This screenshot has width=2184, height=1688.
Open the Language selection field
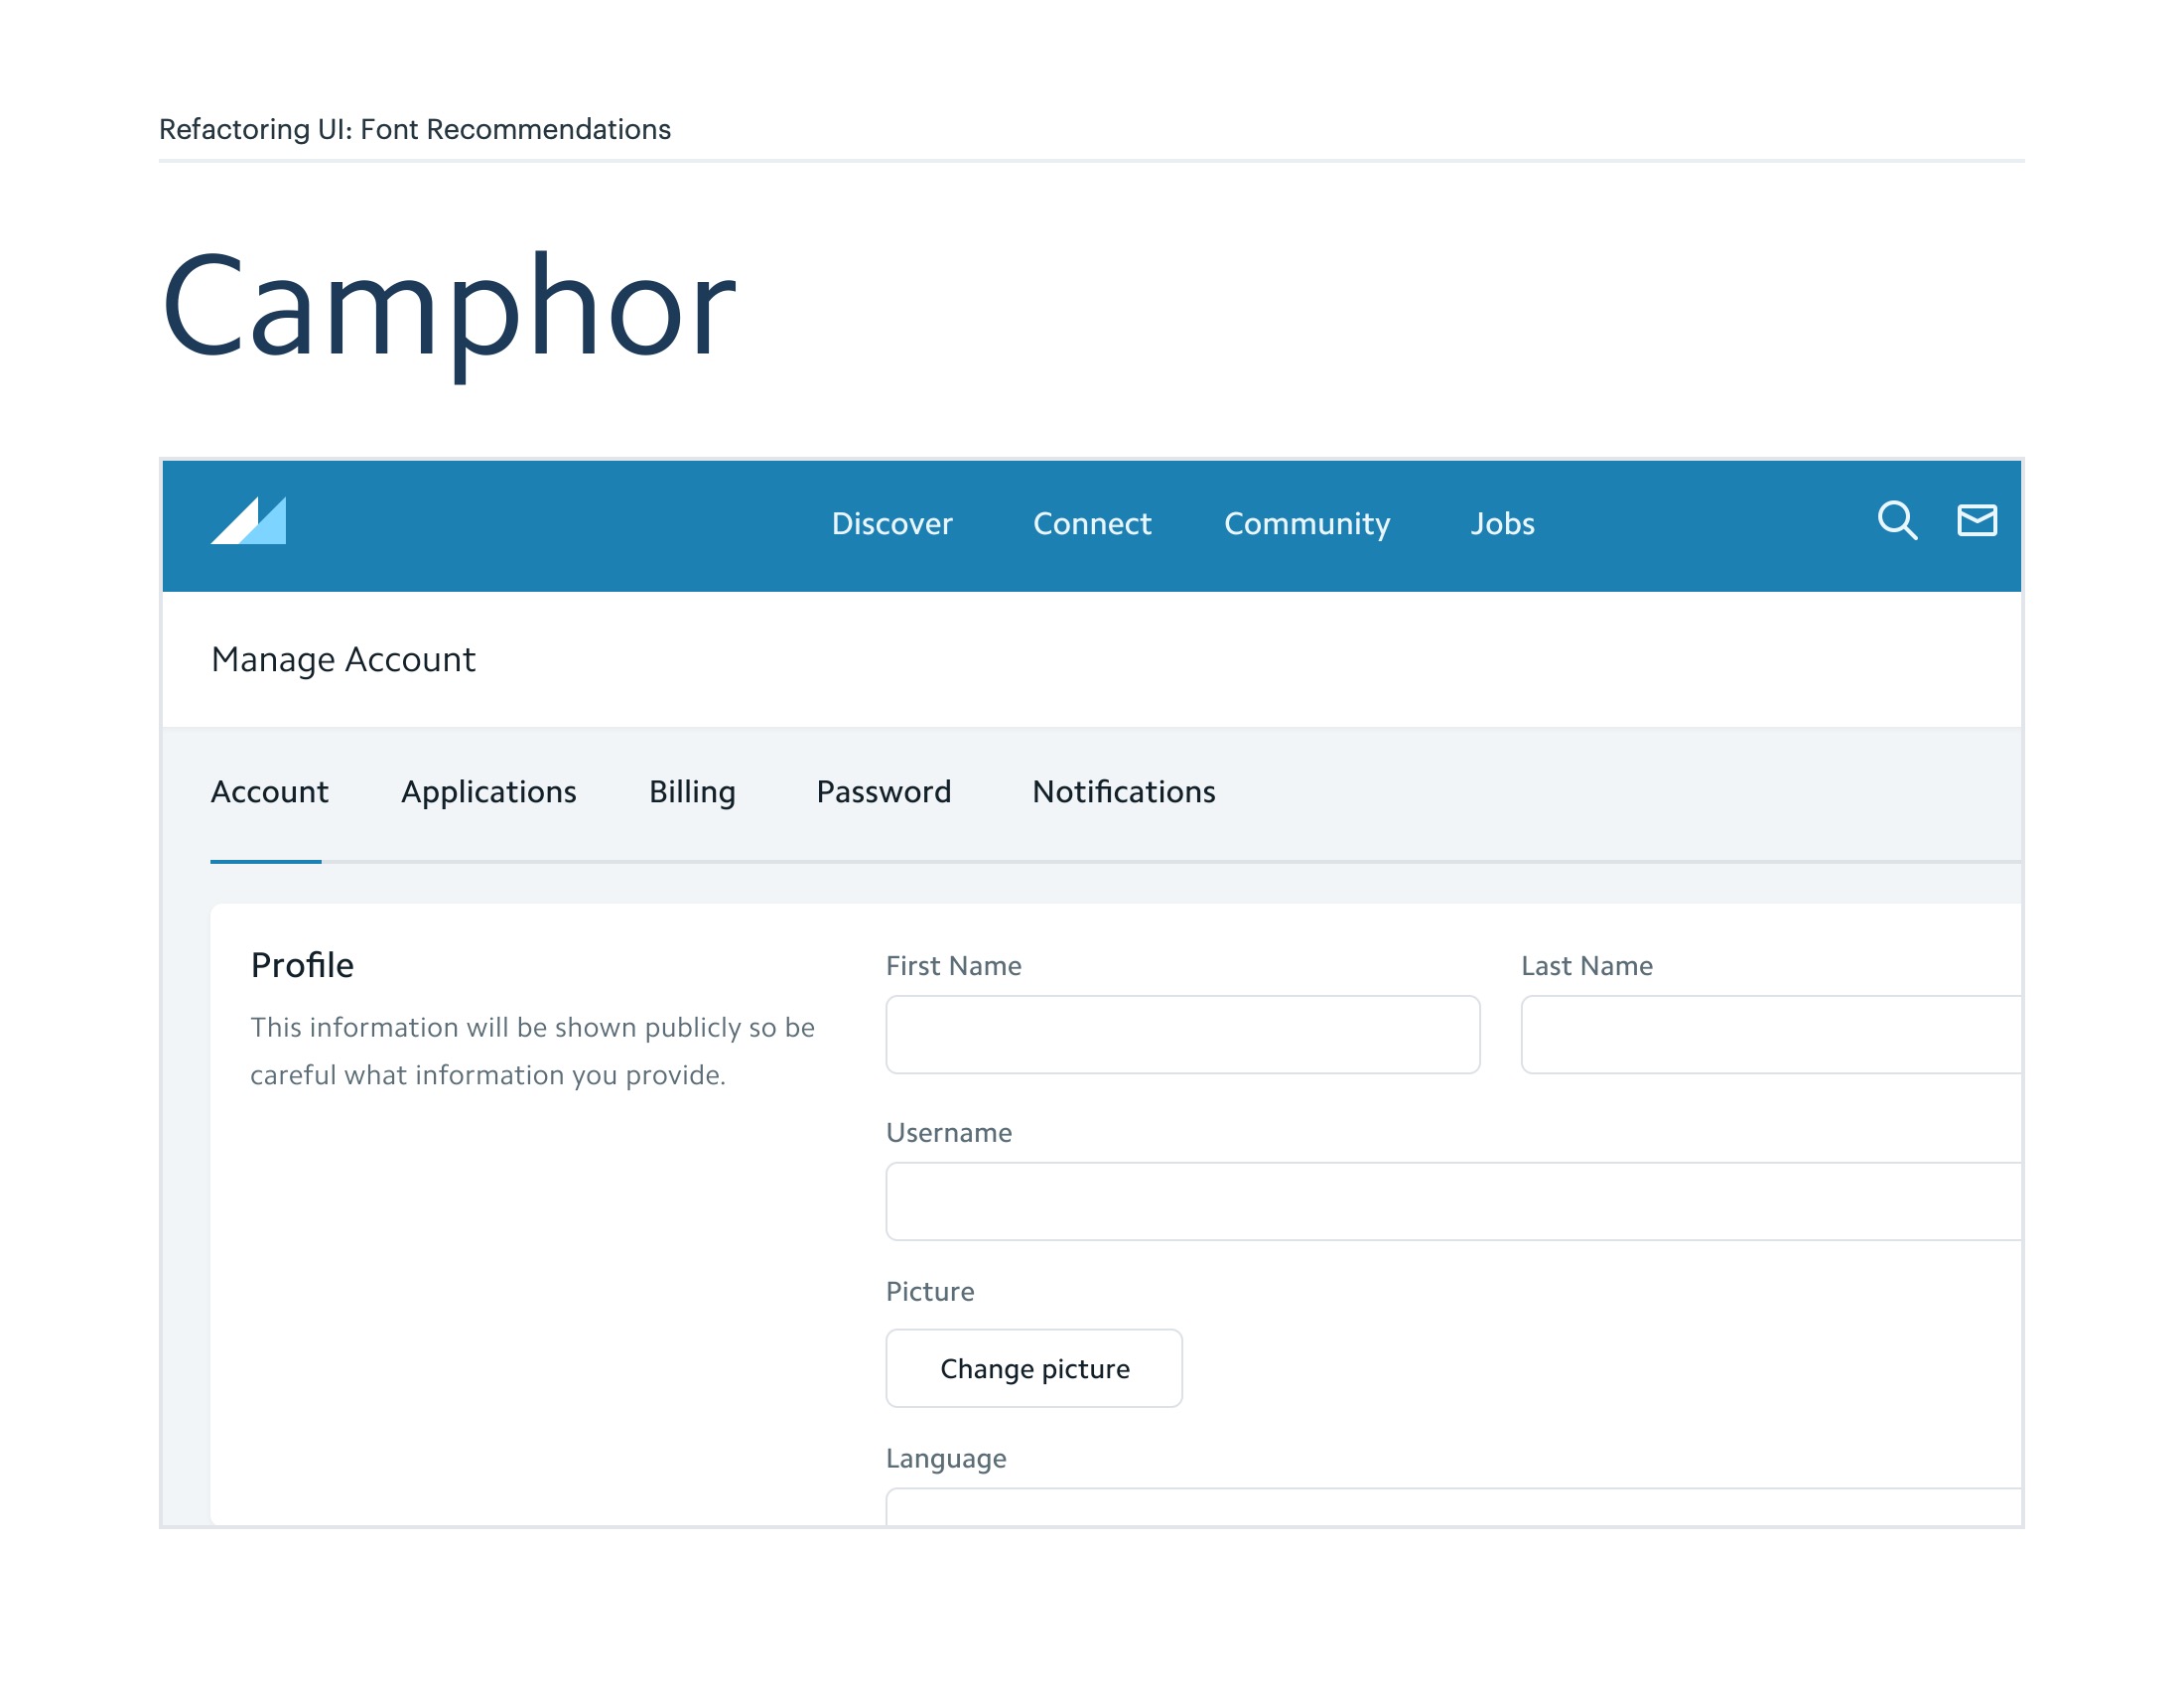coord(1452,1506)
